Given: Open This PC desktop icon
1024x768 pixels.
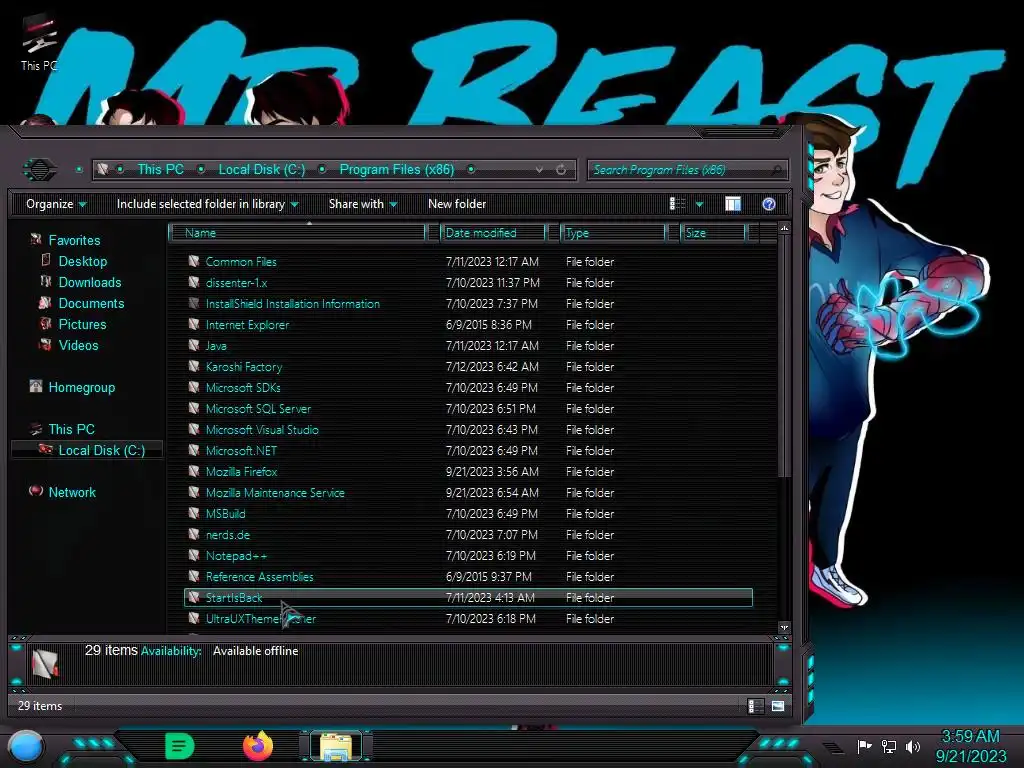Looking at the screenshot, I should (x=39, y=43).
